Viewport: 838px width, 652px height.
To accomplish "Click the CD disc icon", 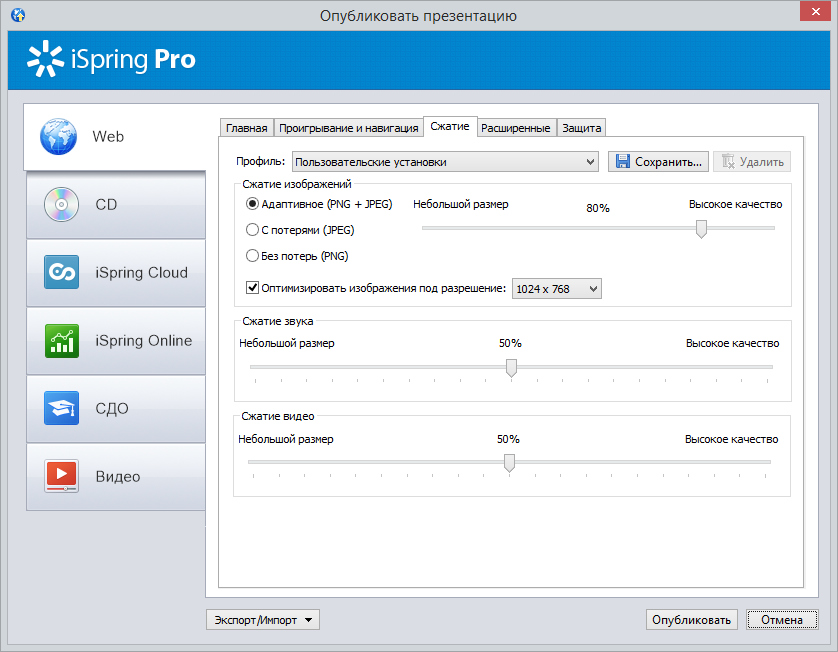I will [x=61, y=205].
